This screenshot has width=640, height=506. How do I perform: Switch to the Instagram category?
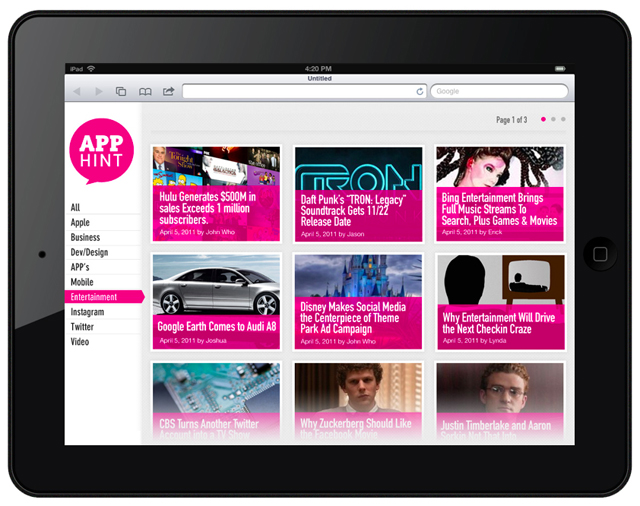click(88, 312)
